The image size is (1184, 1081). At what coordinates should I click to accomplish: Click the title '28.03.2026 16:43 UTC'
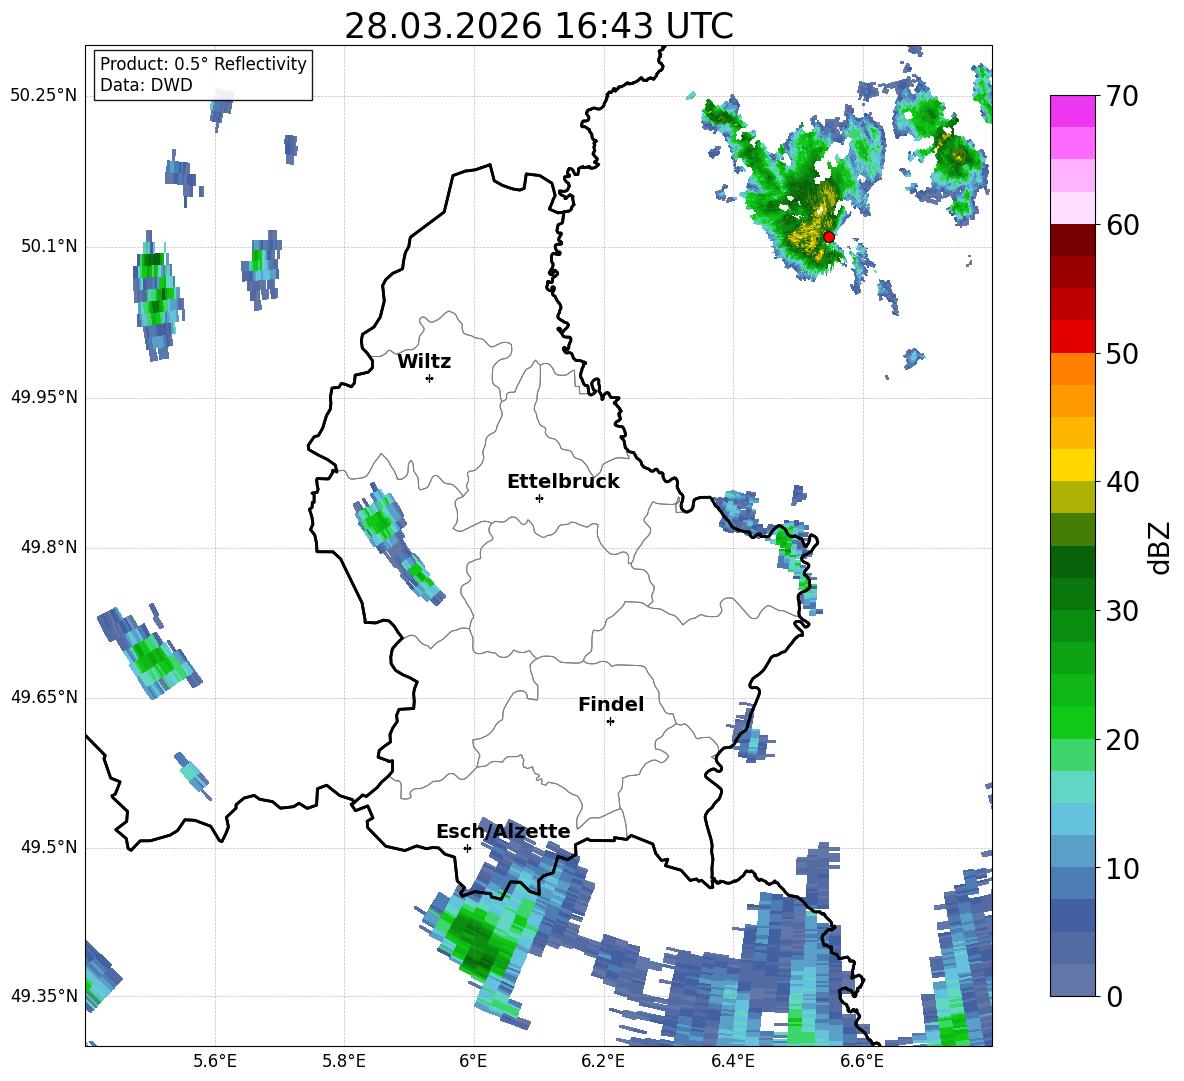click(538, 26)
